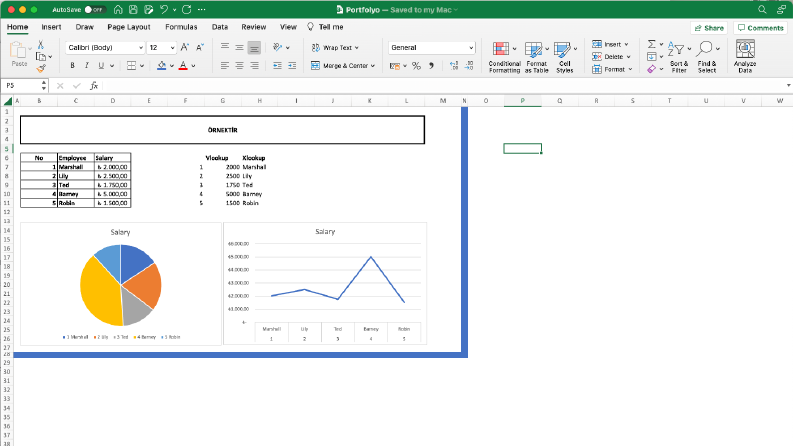
Task: Click the Save icon in title bar
Action: point(133,10)
